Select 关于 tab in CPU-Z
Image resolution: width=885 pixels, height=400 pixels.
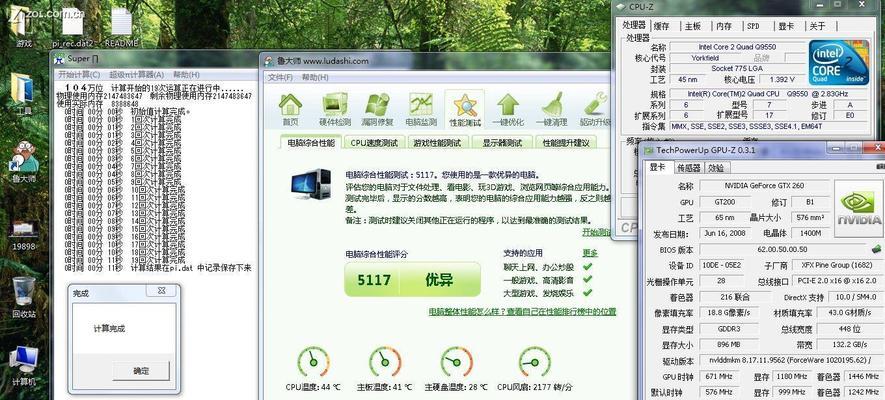click(x=817, y=26)
